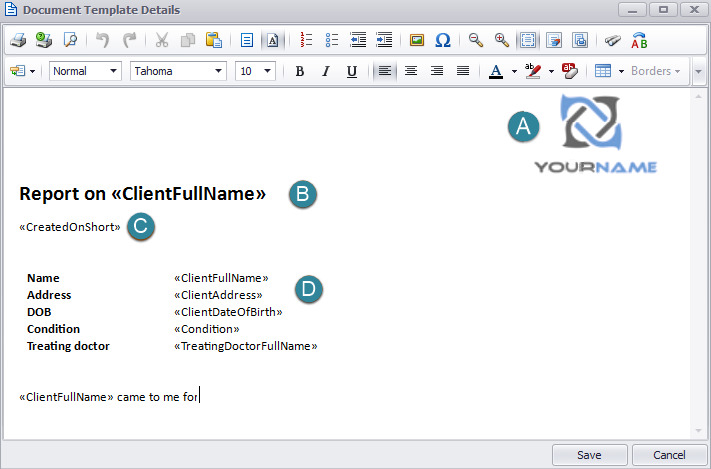
Task: Click the numbered list icon
Action: click(x=307, y=41)
